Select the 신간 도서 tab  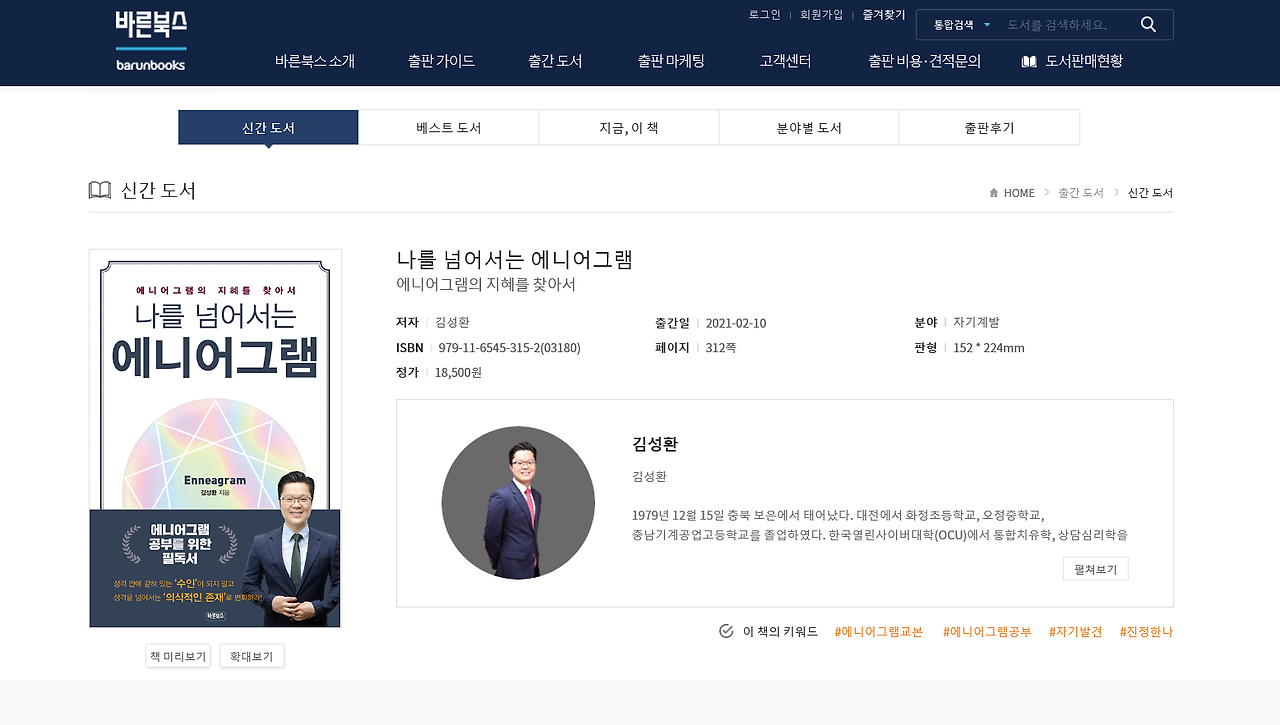coord(268,128)
